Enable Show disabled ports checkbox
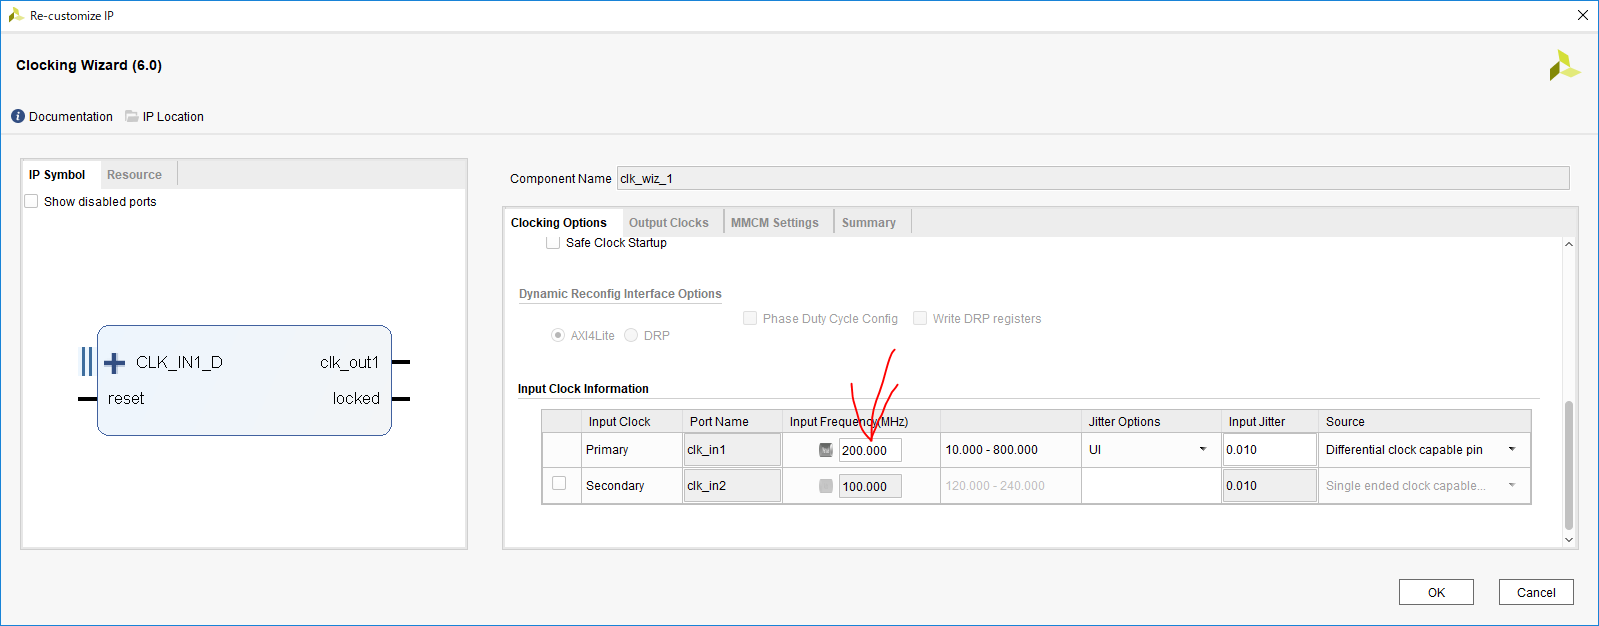Screen dimensions: 1599x626 tap(32, 202)
